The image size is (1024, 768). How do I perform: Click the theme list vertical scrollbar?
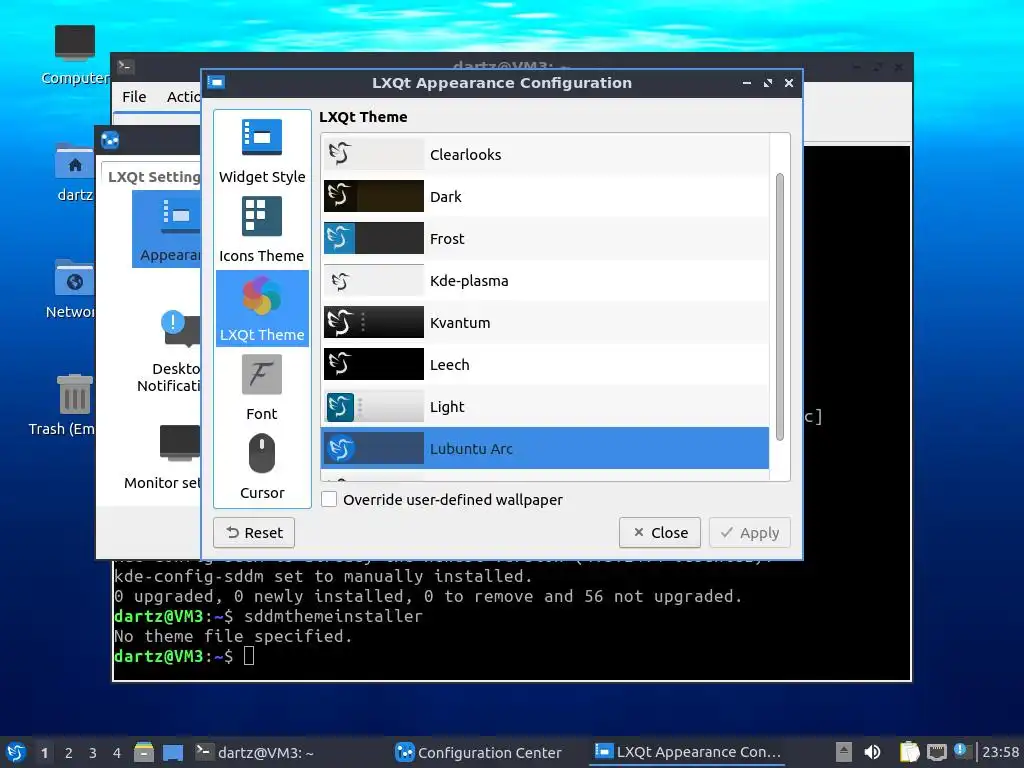[x=780, y=307]
